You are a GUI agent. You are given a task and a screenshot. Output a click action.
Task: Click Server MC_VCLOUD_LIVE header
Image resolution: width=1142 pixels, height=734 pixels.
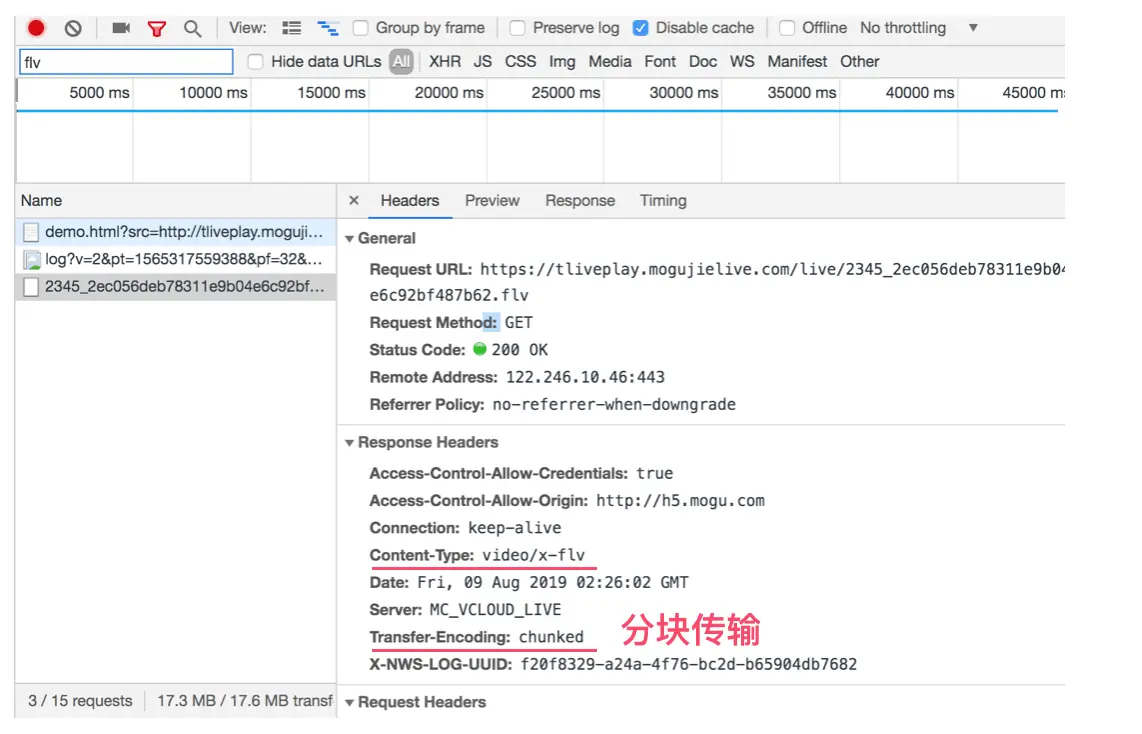click(x=465, y=610)
